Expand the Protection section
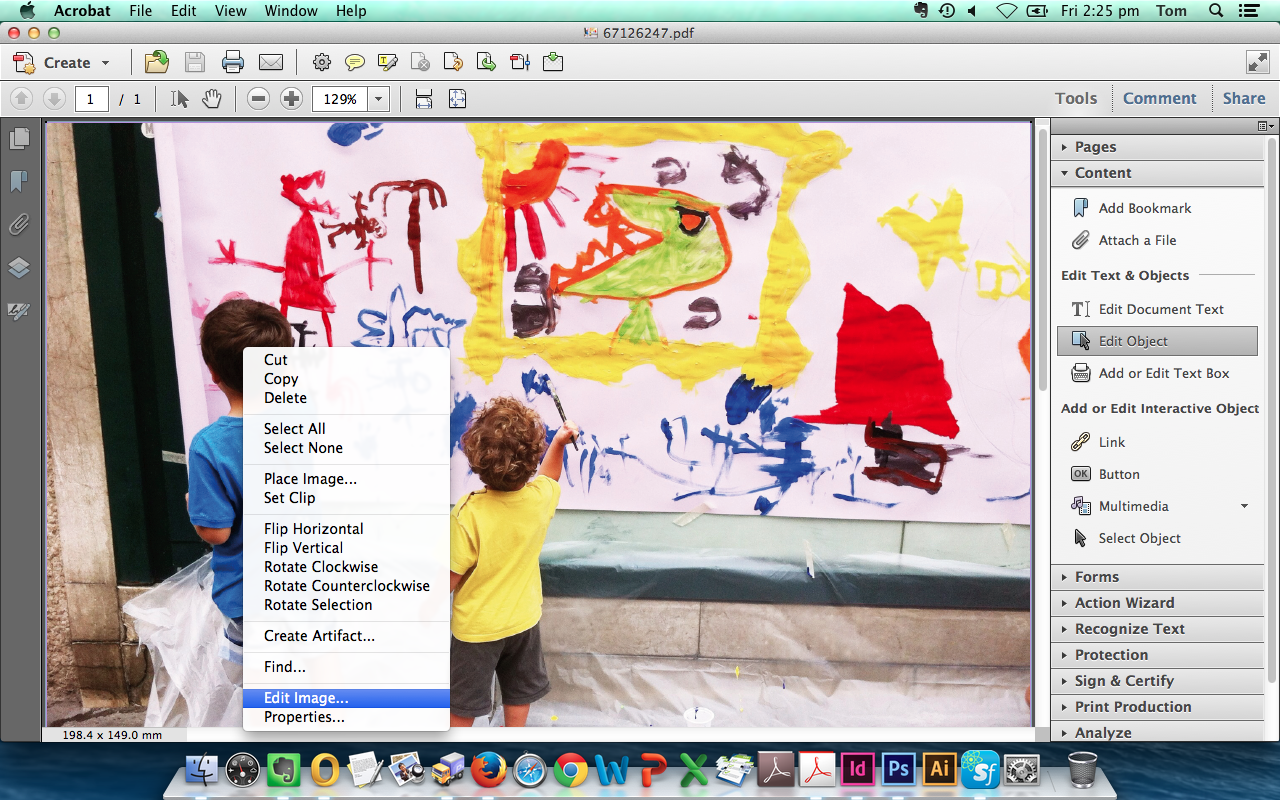This screenshot has width=1280, height=800. 1157,655
